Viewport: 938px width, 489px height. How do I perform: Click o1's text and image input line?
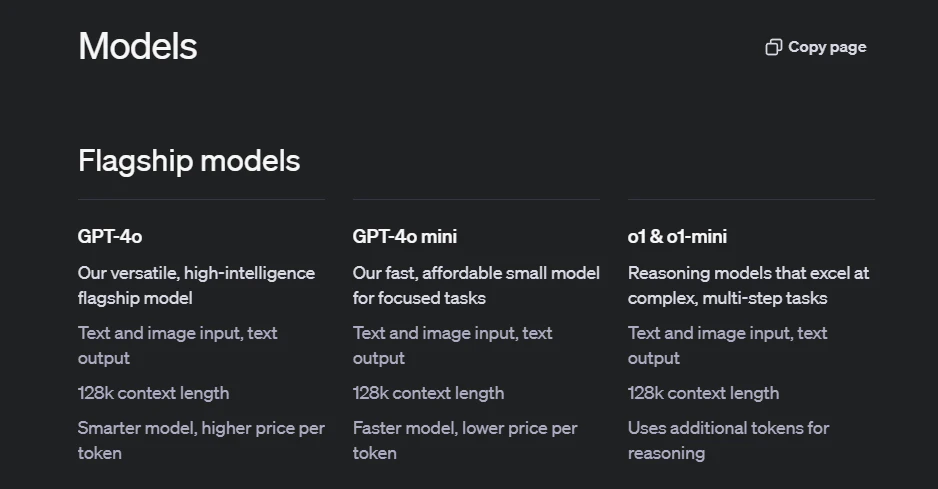727,345
